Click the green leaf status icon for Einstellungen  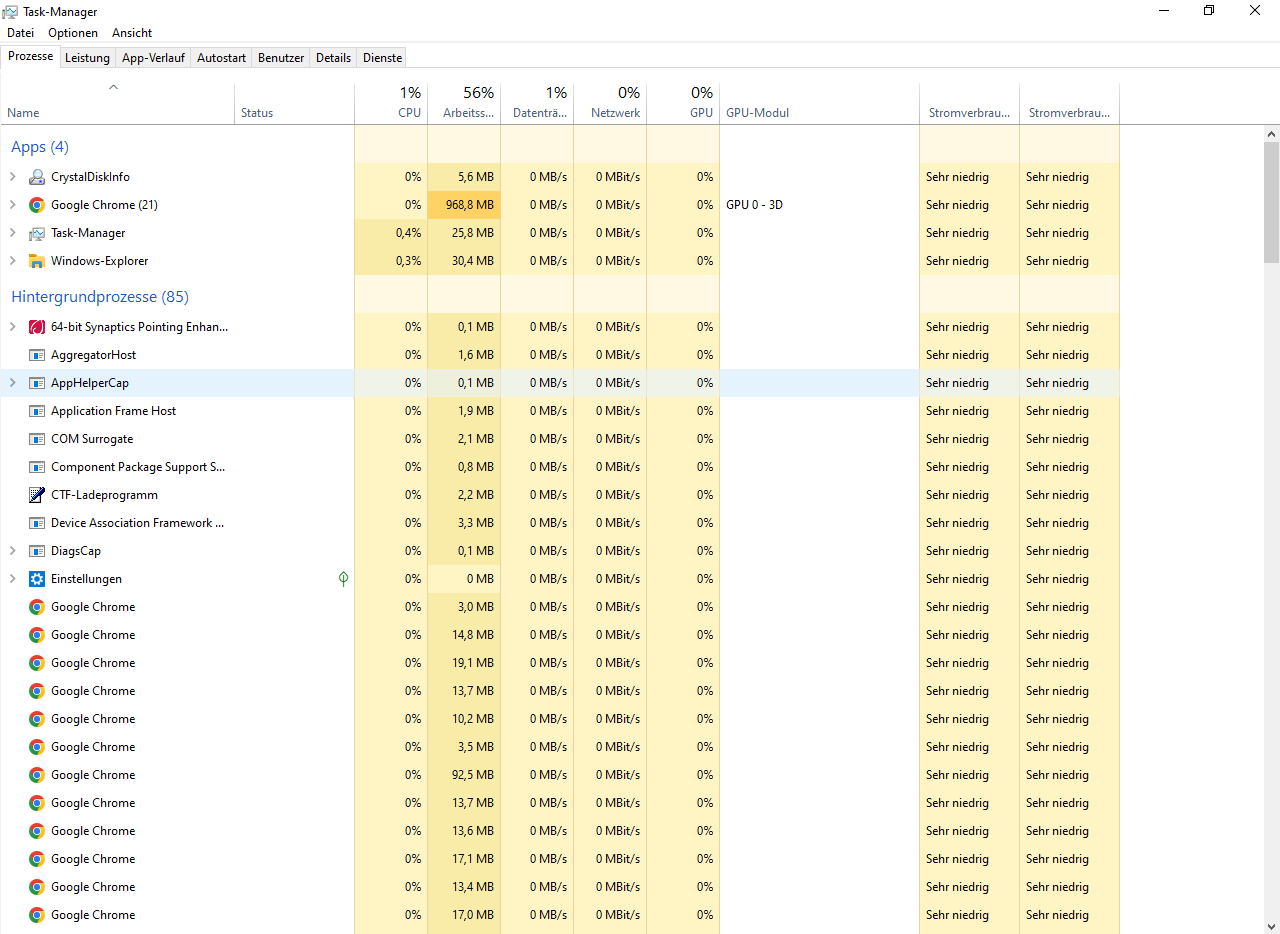click(x=343, y=579)
